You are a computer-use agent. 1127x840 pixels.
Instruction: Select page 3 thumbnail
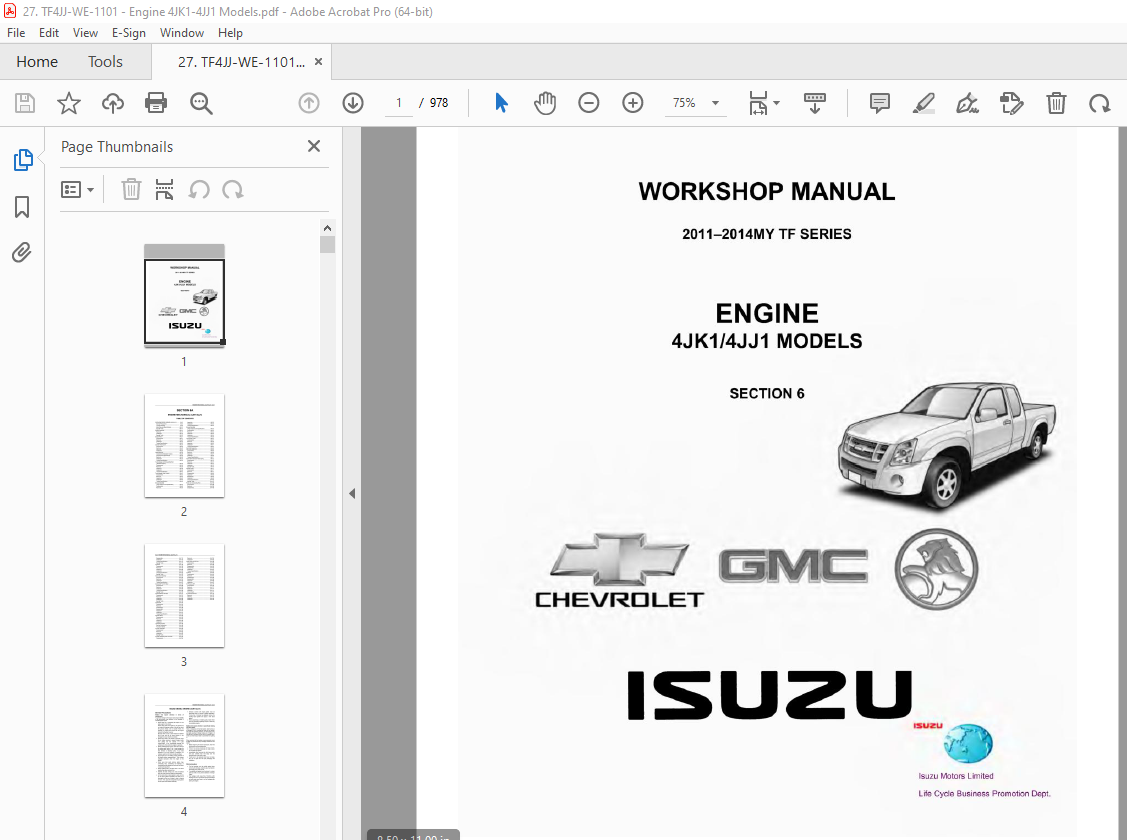tap(184, 596)
